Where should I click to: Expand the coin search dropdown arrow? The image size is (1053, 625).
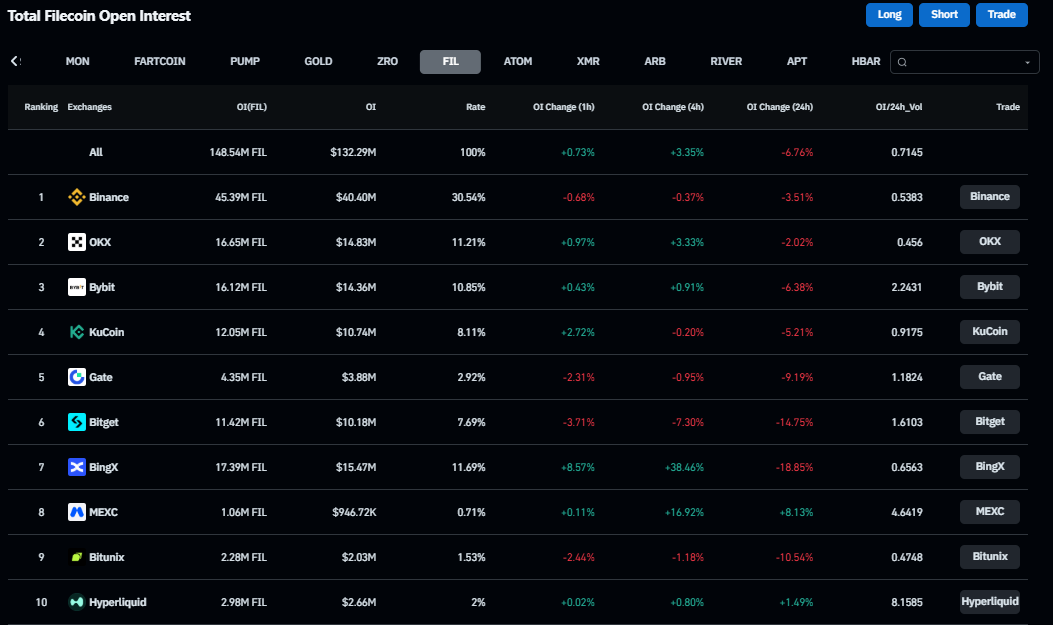1027,62
